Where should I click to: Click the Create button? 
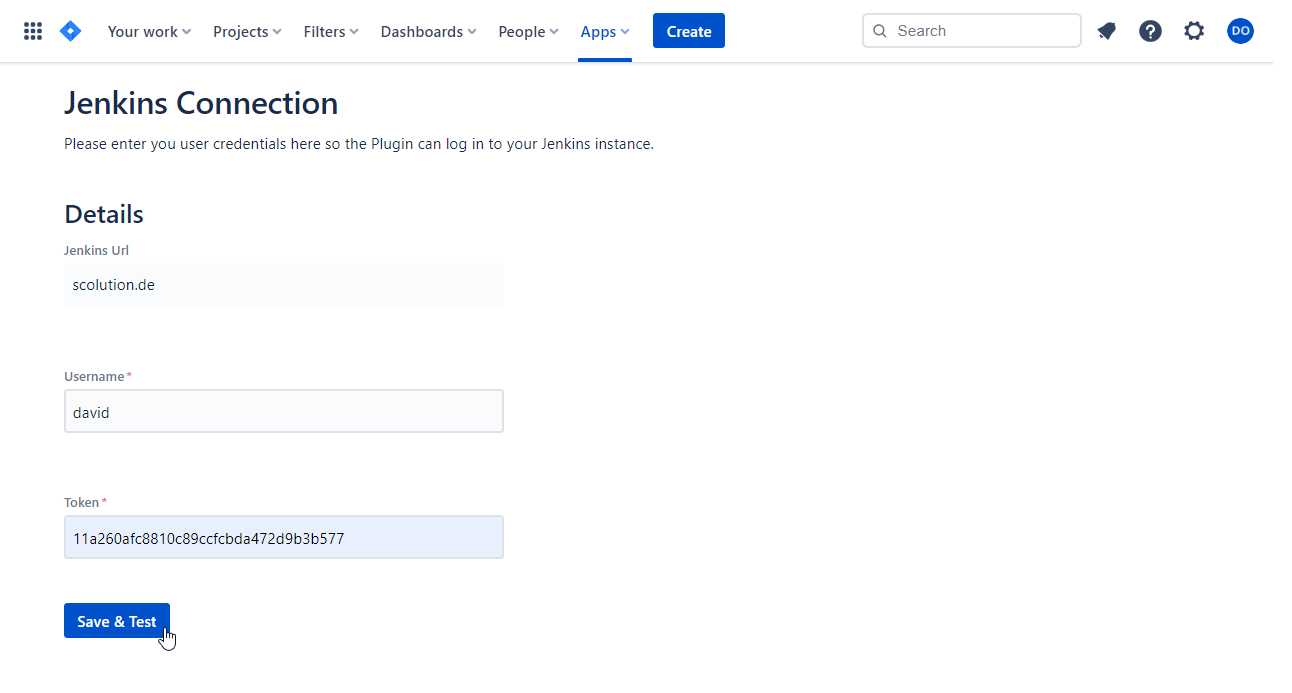pyautogui.click(x=689, y=31)
